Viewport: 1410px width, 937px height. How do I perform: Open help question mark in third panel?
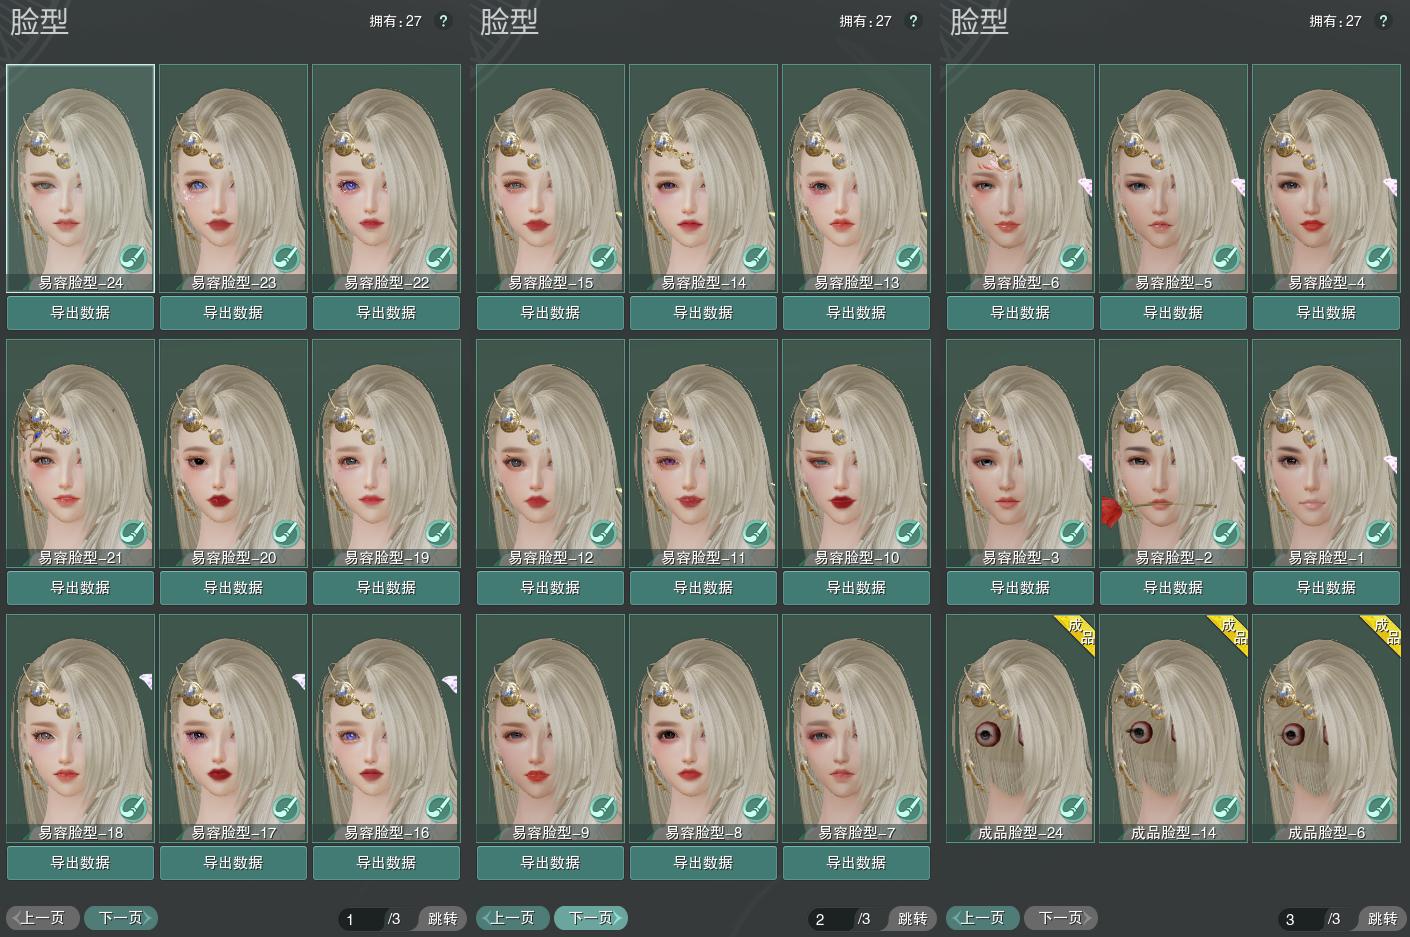coord(1383,21)
